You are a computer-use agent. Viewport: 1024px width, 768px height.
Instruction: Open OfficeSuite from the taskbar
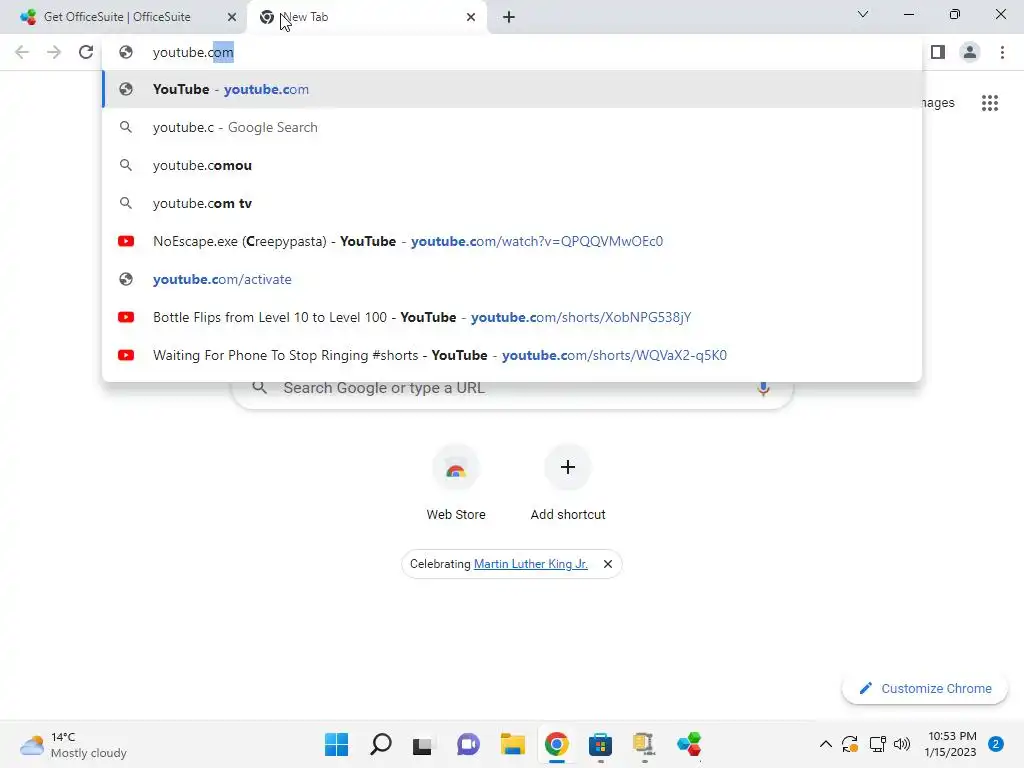coord(689,744)
